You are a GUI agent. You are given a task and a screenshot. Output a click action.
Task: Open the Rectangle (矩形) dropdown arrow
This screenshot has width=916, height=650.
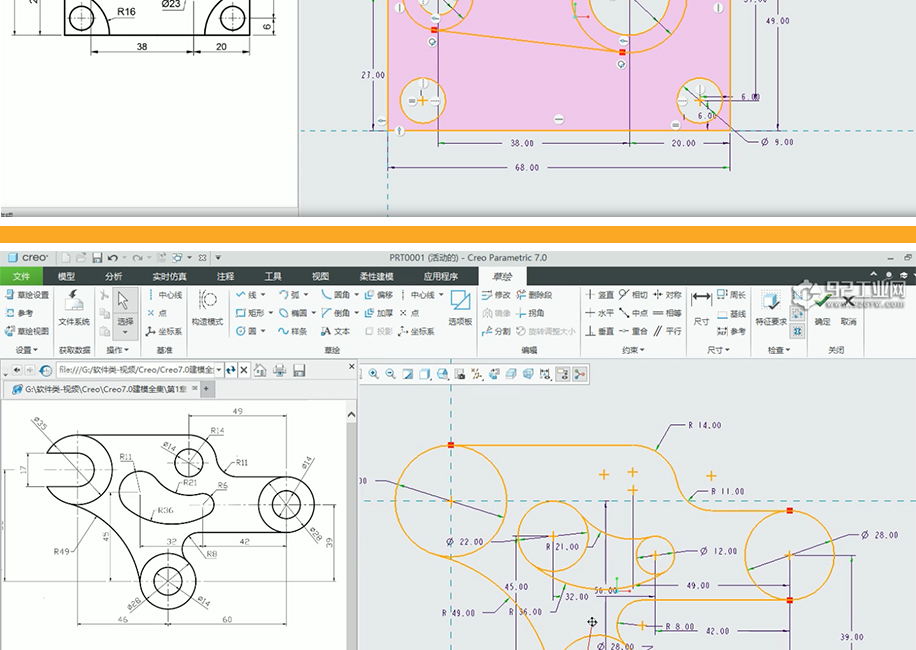pyautogui.click(x=270, y=313)
